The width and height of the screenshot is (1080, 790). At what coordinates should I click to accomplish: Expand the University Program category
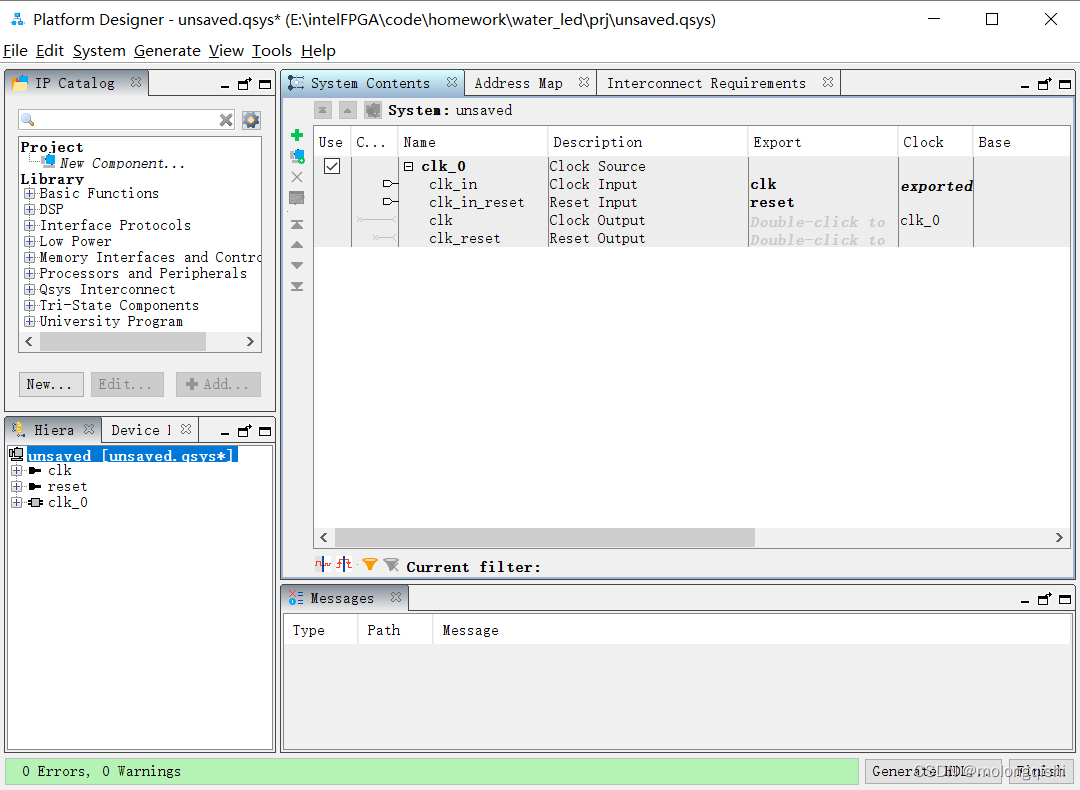[29, 322]
